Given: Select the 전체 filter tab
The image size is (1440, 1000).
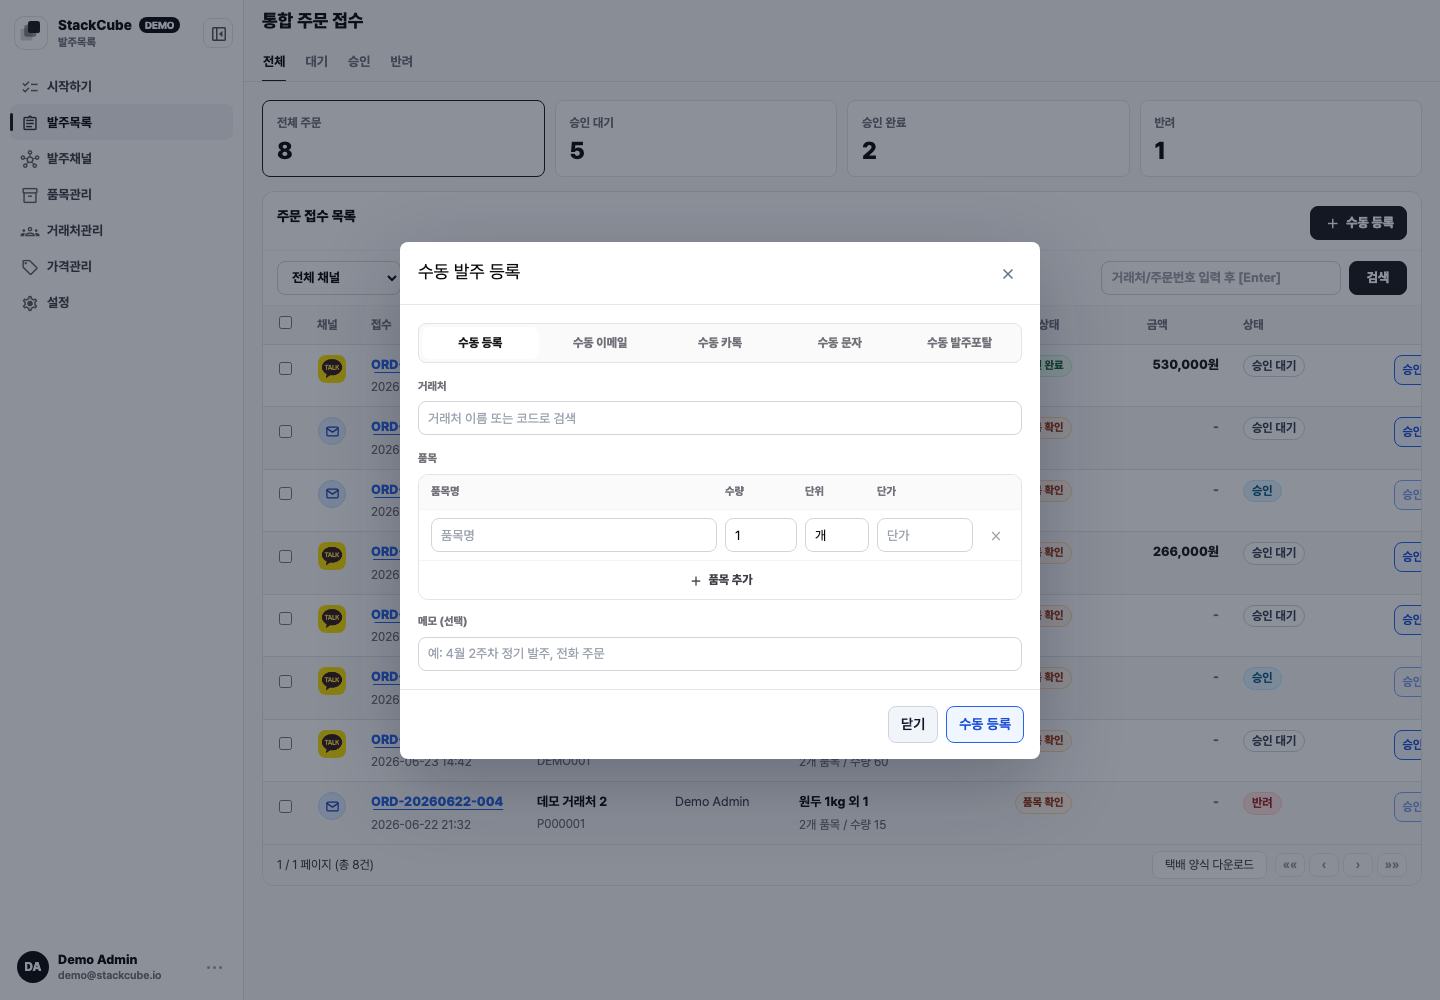Looking at the screenshot, I should pyautogui.click(x=274, y=62).
